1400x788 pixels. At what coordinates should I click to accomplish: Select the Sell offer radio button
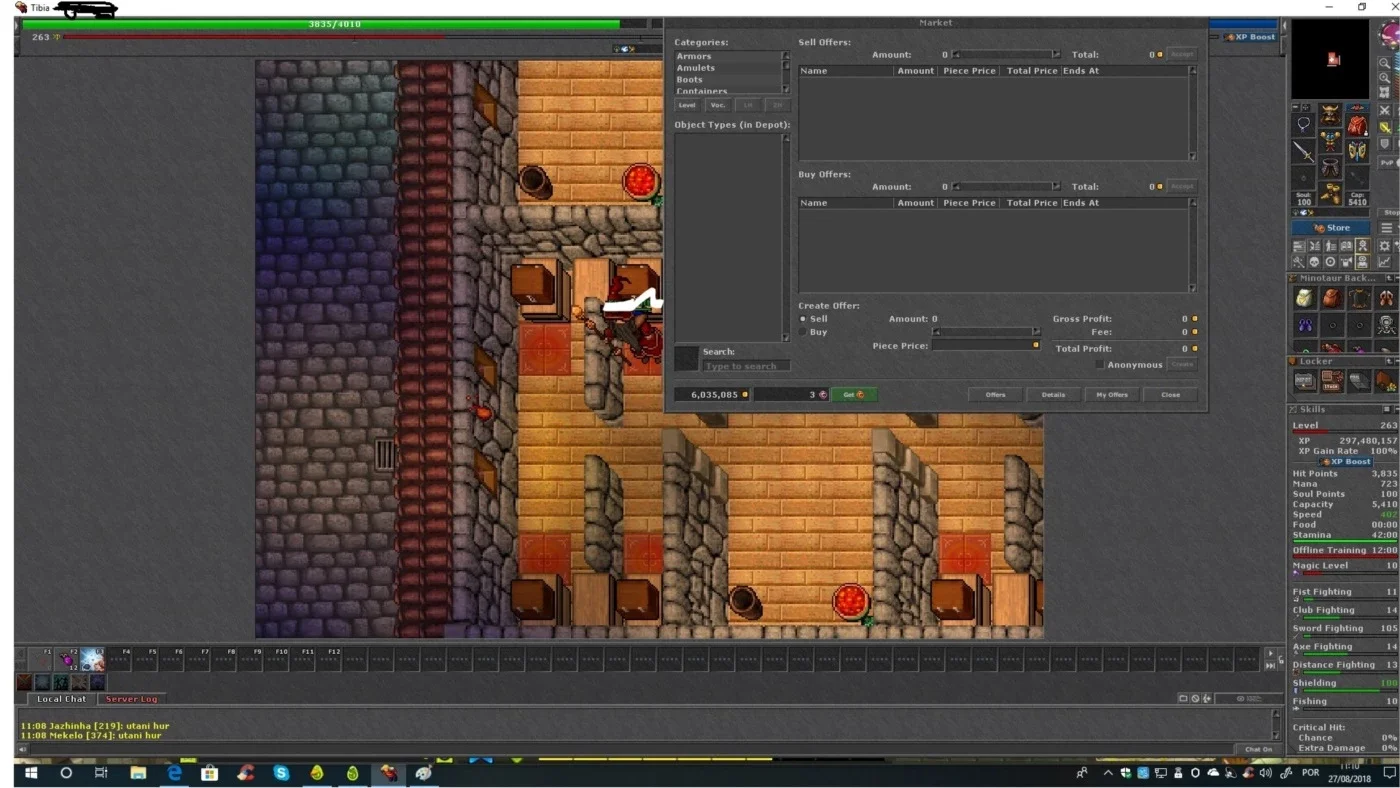pos(803,319)
